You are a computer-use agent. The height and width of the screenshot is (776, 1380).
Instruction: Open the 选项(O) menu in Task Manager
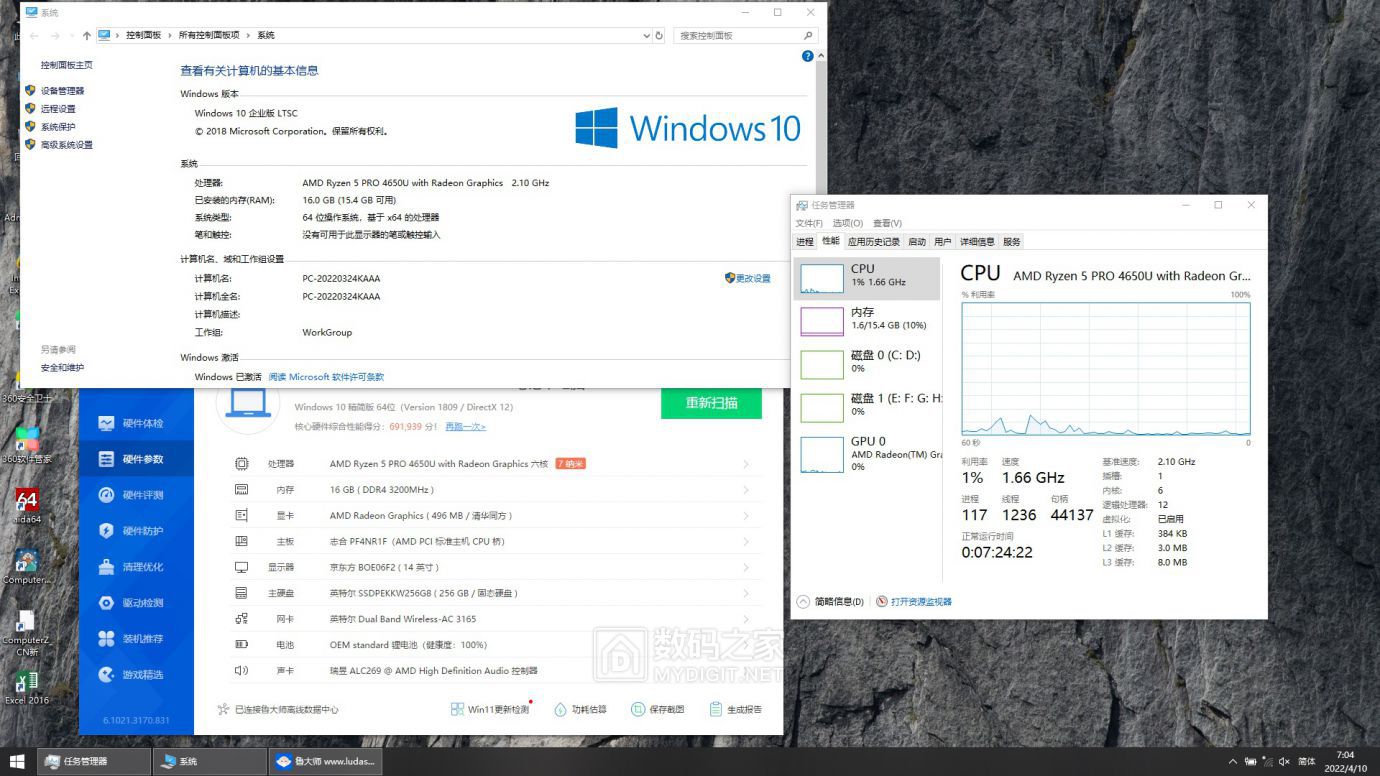click(847, 223)
